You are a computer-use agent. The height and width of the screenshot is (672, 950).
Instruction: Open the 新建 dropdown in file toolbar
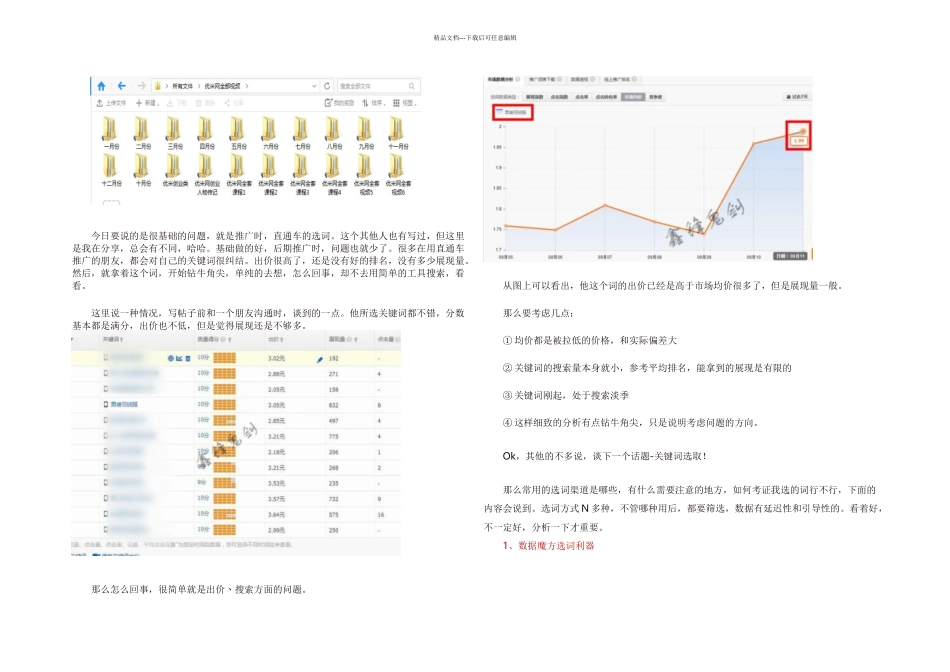pyautogui.click(x=148, y=103)
